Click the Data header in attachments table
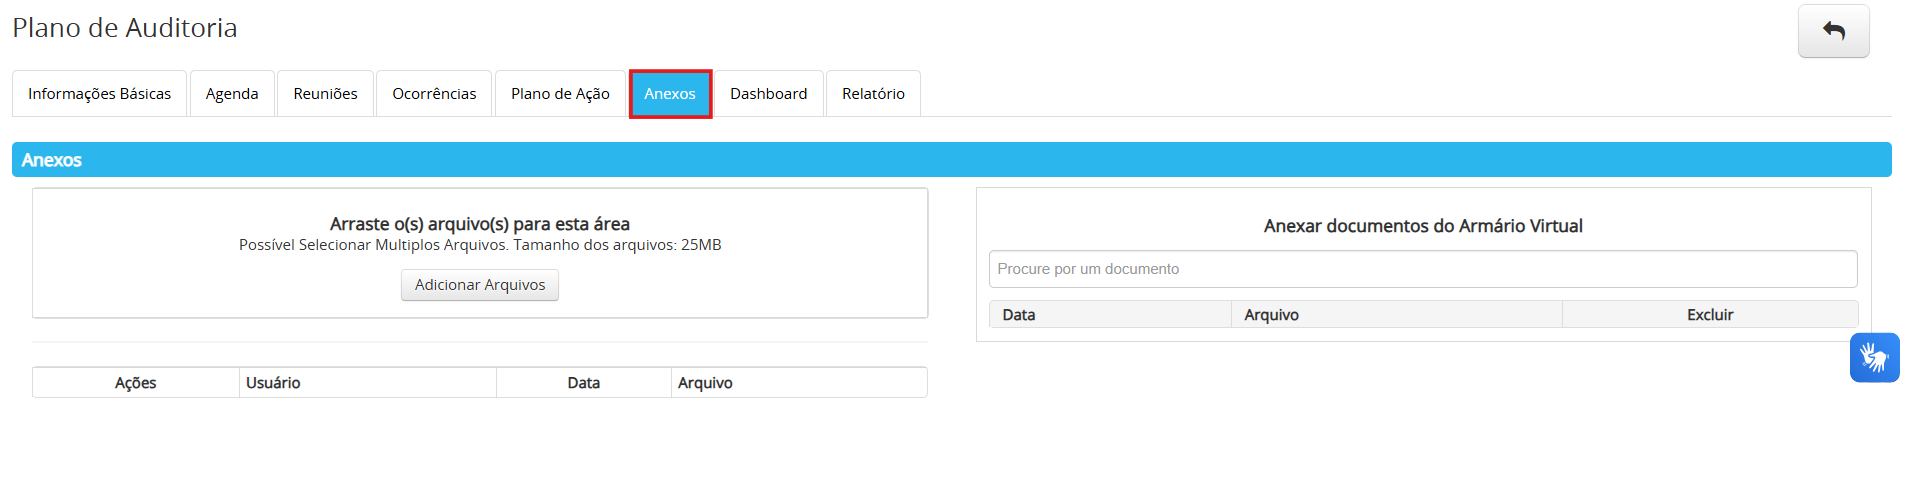1907x490 pixels. (x=584, y=383)
